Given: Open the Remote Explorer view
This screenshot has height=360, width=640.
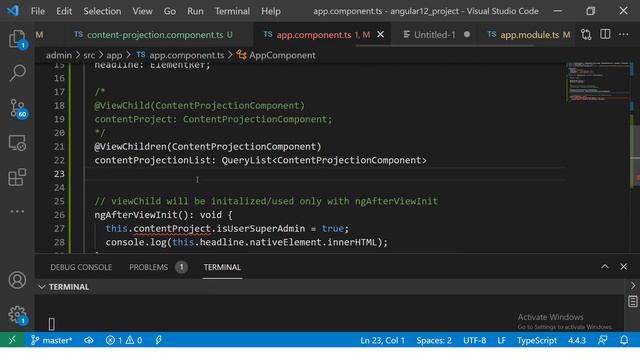Looking at the screenshot, I should 17,143.
